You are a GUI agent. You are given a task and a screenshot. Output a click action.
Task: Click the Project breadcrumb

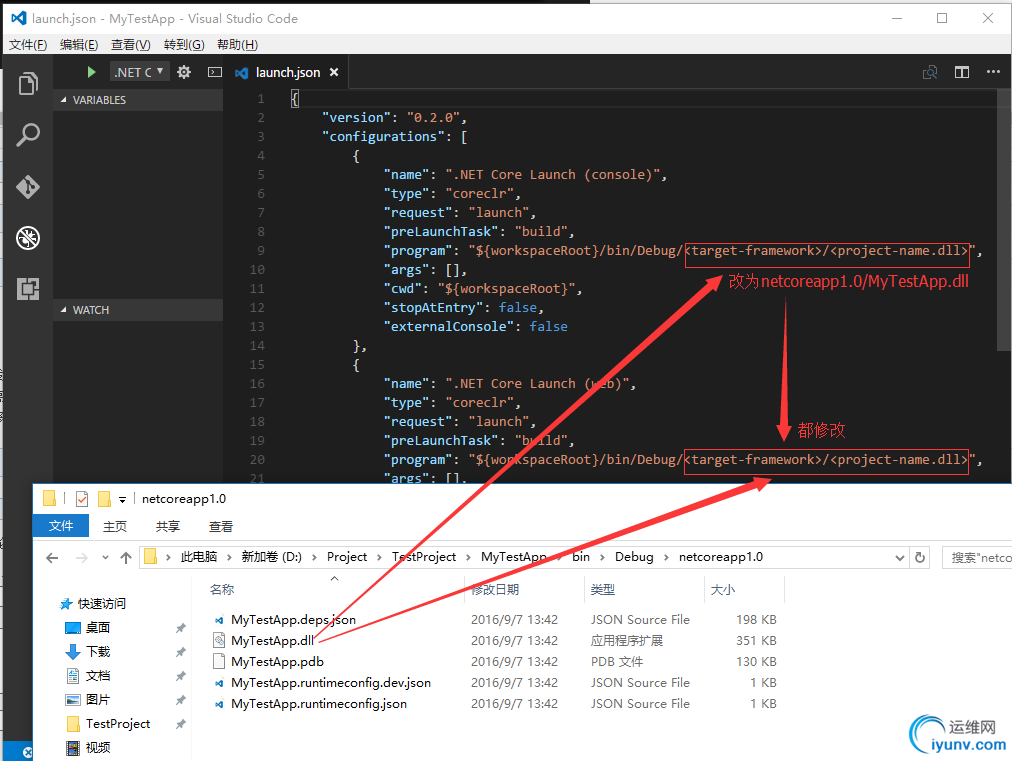coord(347,557)
